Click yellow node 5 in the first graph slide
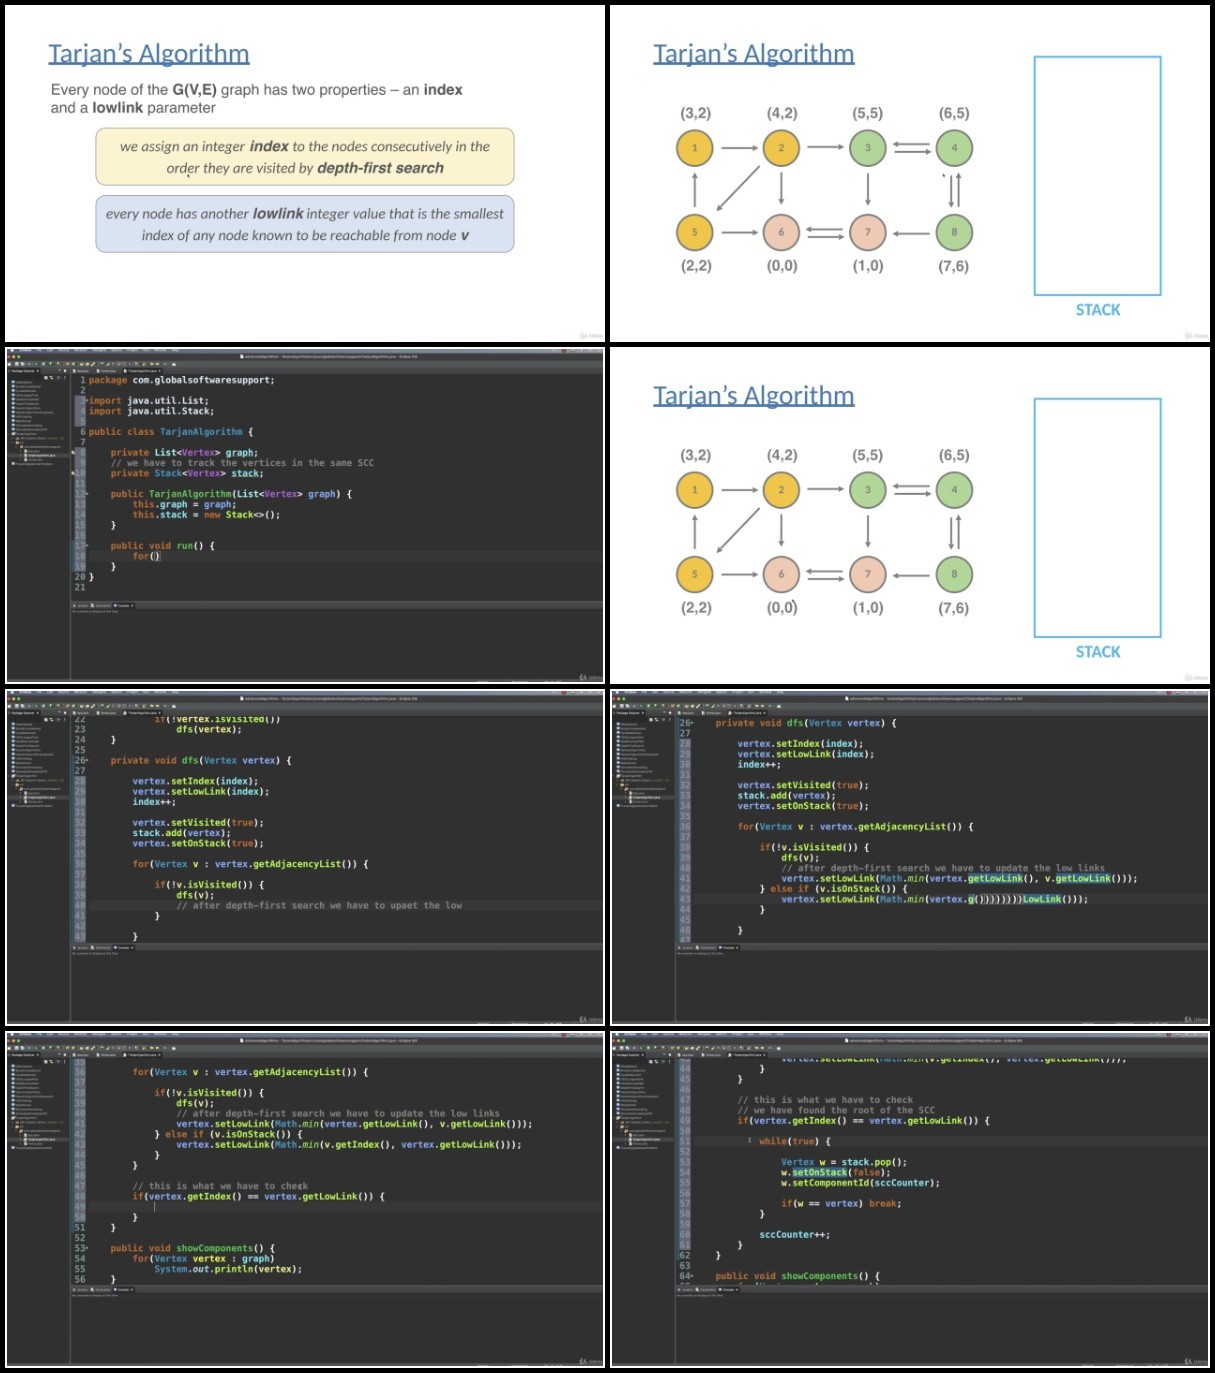This screenshot has height=1373, width=1215. pyautogui.click(x=694, y=232)
